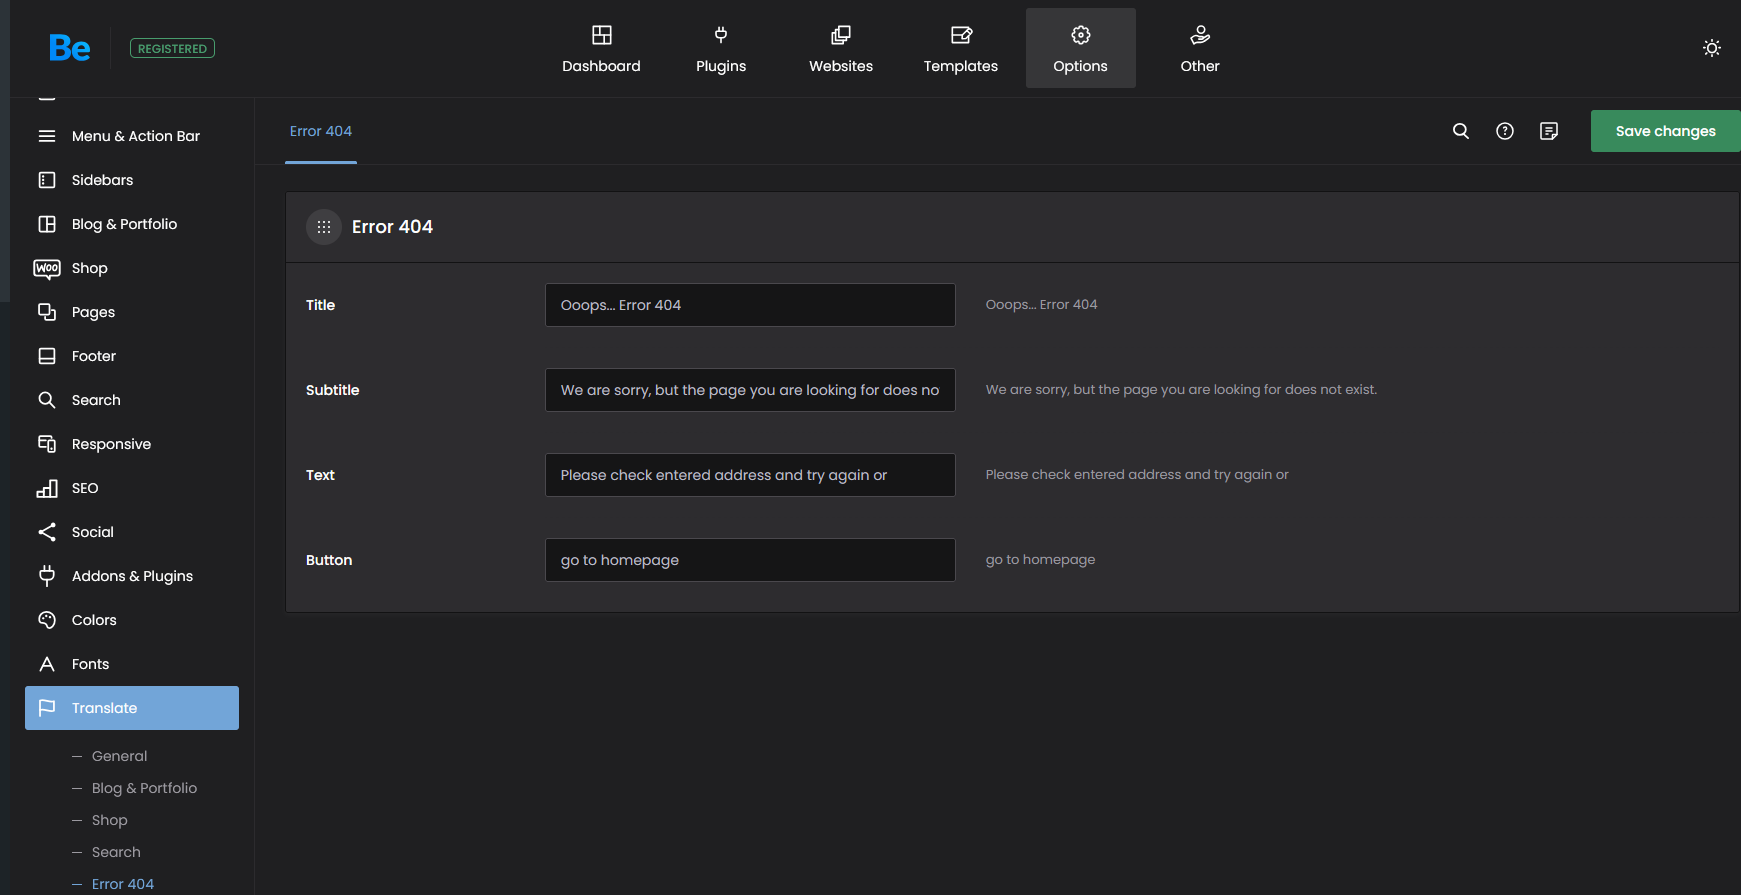Click the notes icon beside Save changes
Screen dimensions: 1741x895
1549,131
